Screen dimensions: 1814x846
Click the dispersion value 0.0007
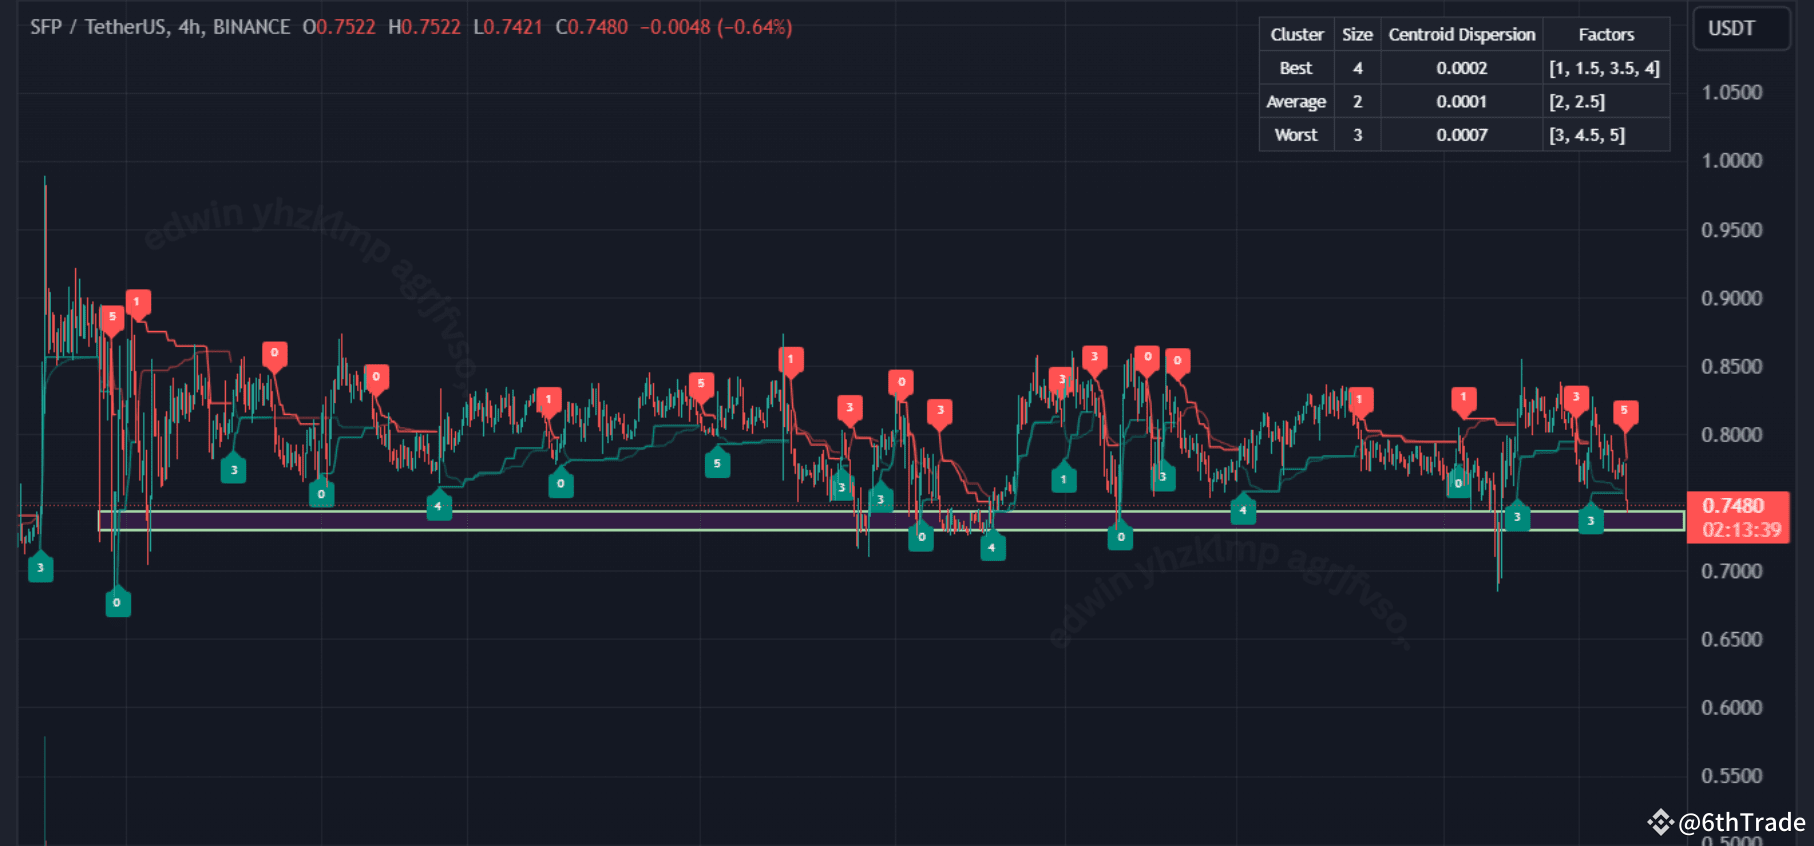[x=1461, y=135]
